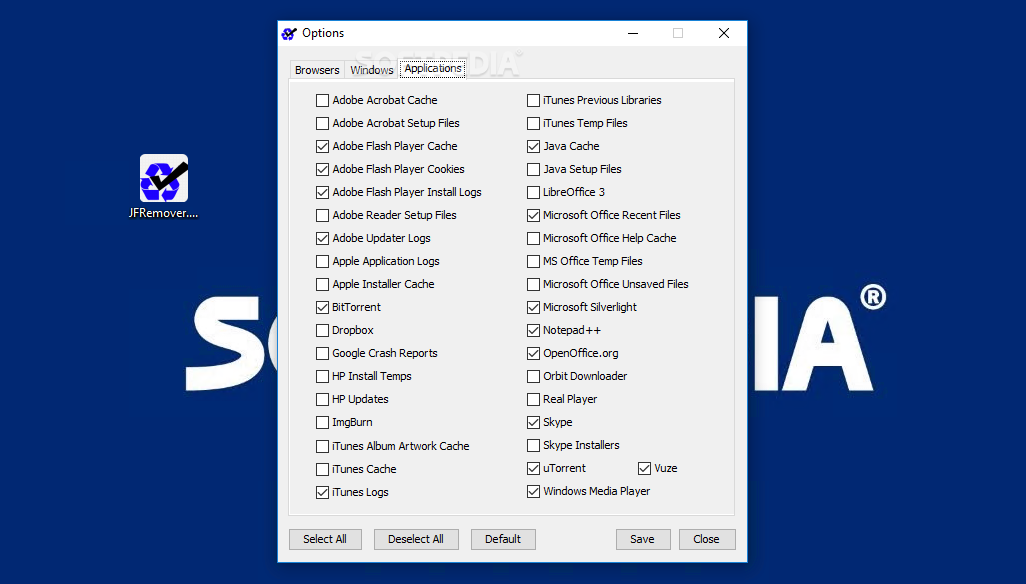Toggle the BitTorrent checkbox off
1026x584 pixels.
323,307
